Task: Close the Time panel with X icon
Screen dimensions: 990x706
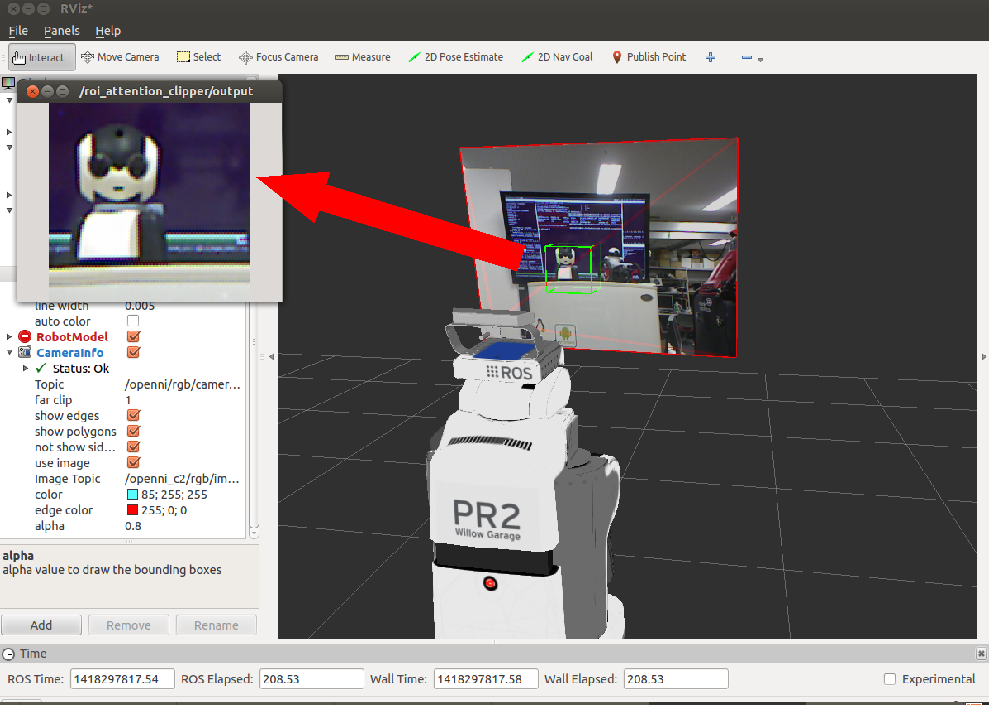Action: pyautogui.click(x=981, y=654)
